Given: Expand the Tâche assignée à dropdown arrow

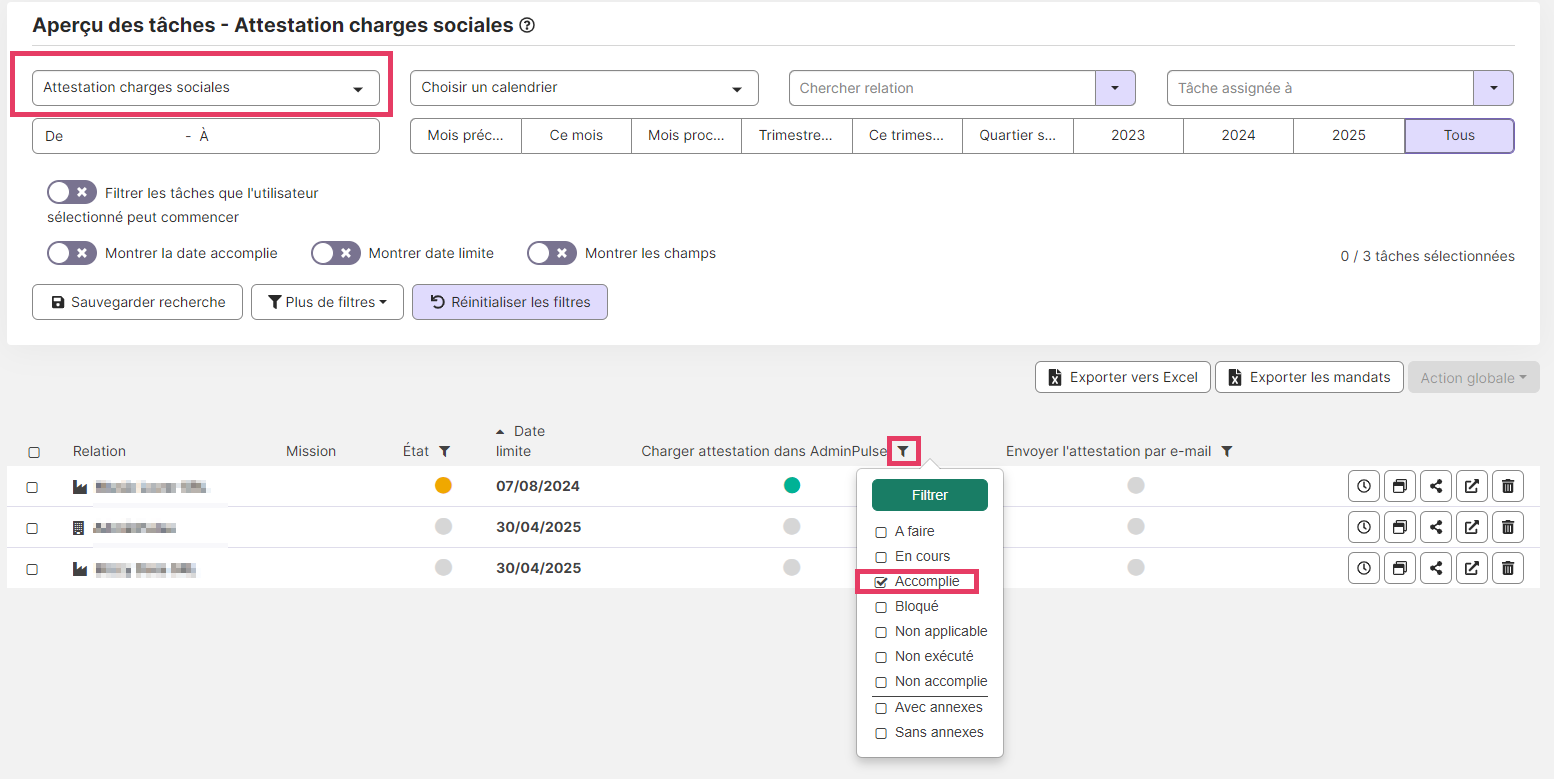Looking at the screenshot, I should click(1494, 88).
